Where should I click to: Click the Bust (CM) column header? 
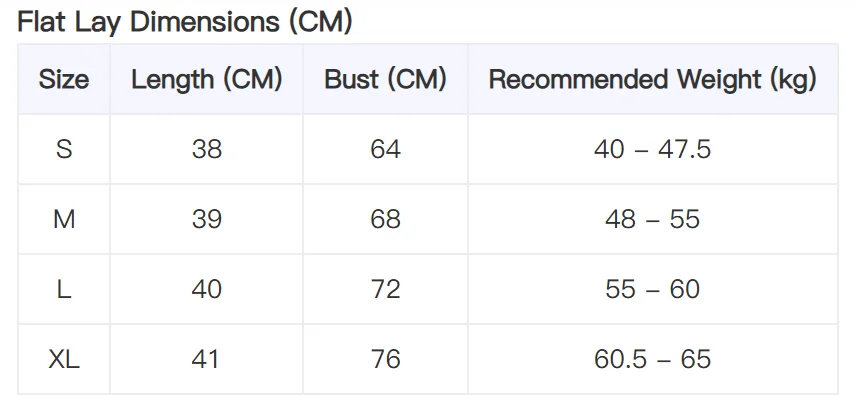click(385, 80)
